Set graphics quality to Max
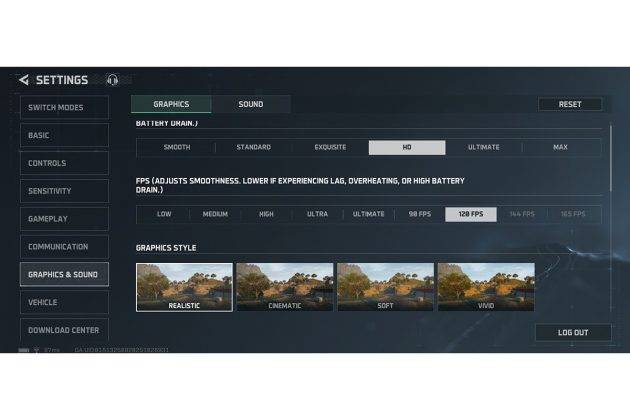630x420 pixels. pos(560,147)
